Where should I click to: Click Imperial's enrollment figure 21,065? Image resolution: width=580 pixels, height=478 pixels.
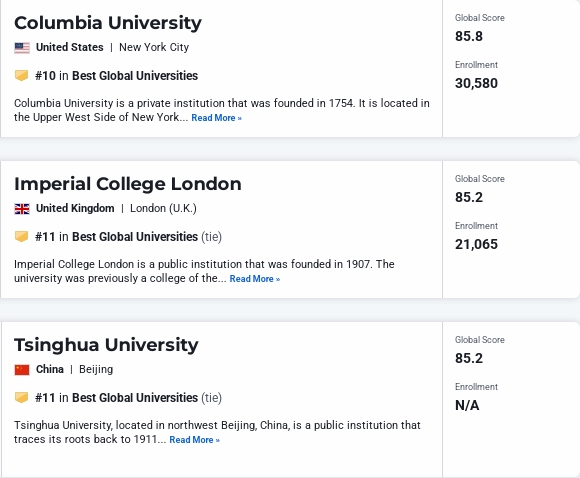pyautogui.click(x=476, y=244)
